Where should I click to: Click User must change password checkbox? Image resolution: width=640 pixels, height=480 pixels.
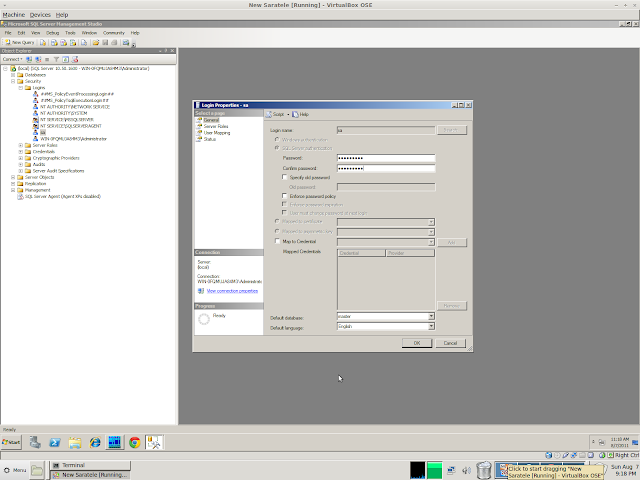pyautogui.click(x=284, y=213)
